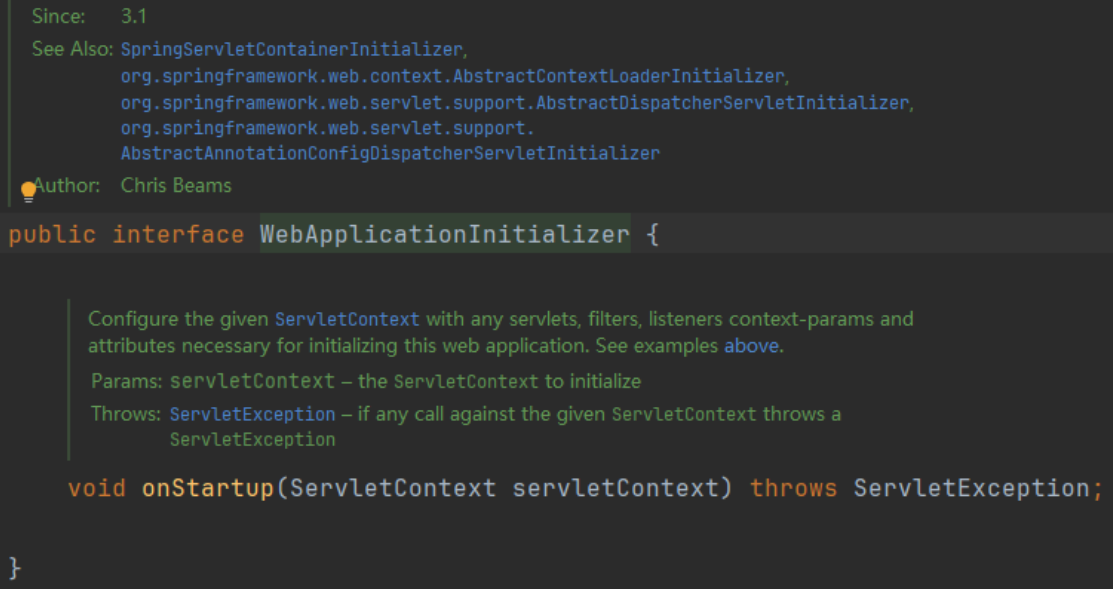Click ServletException in the method signature

pos(971,488)
